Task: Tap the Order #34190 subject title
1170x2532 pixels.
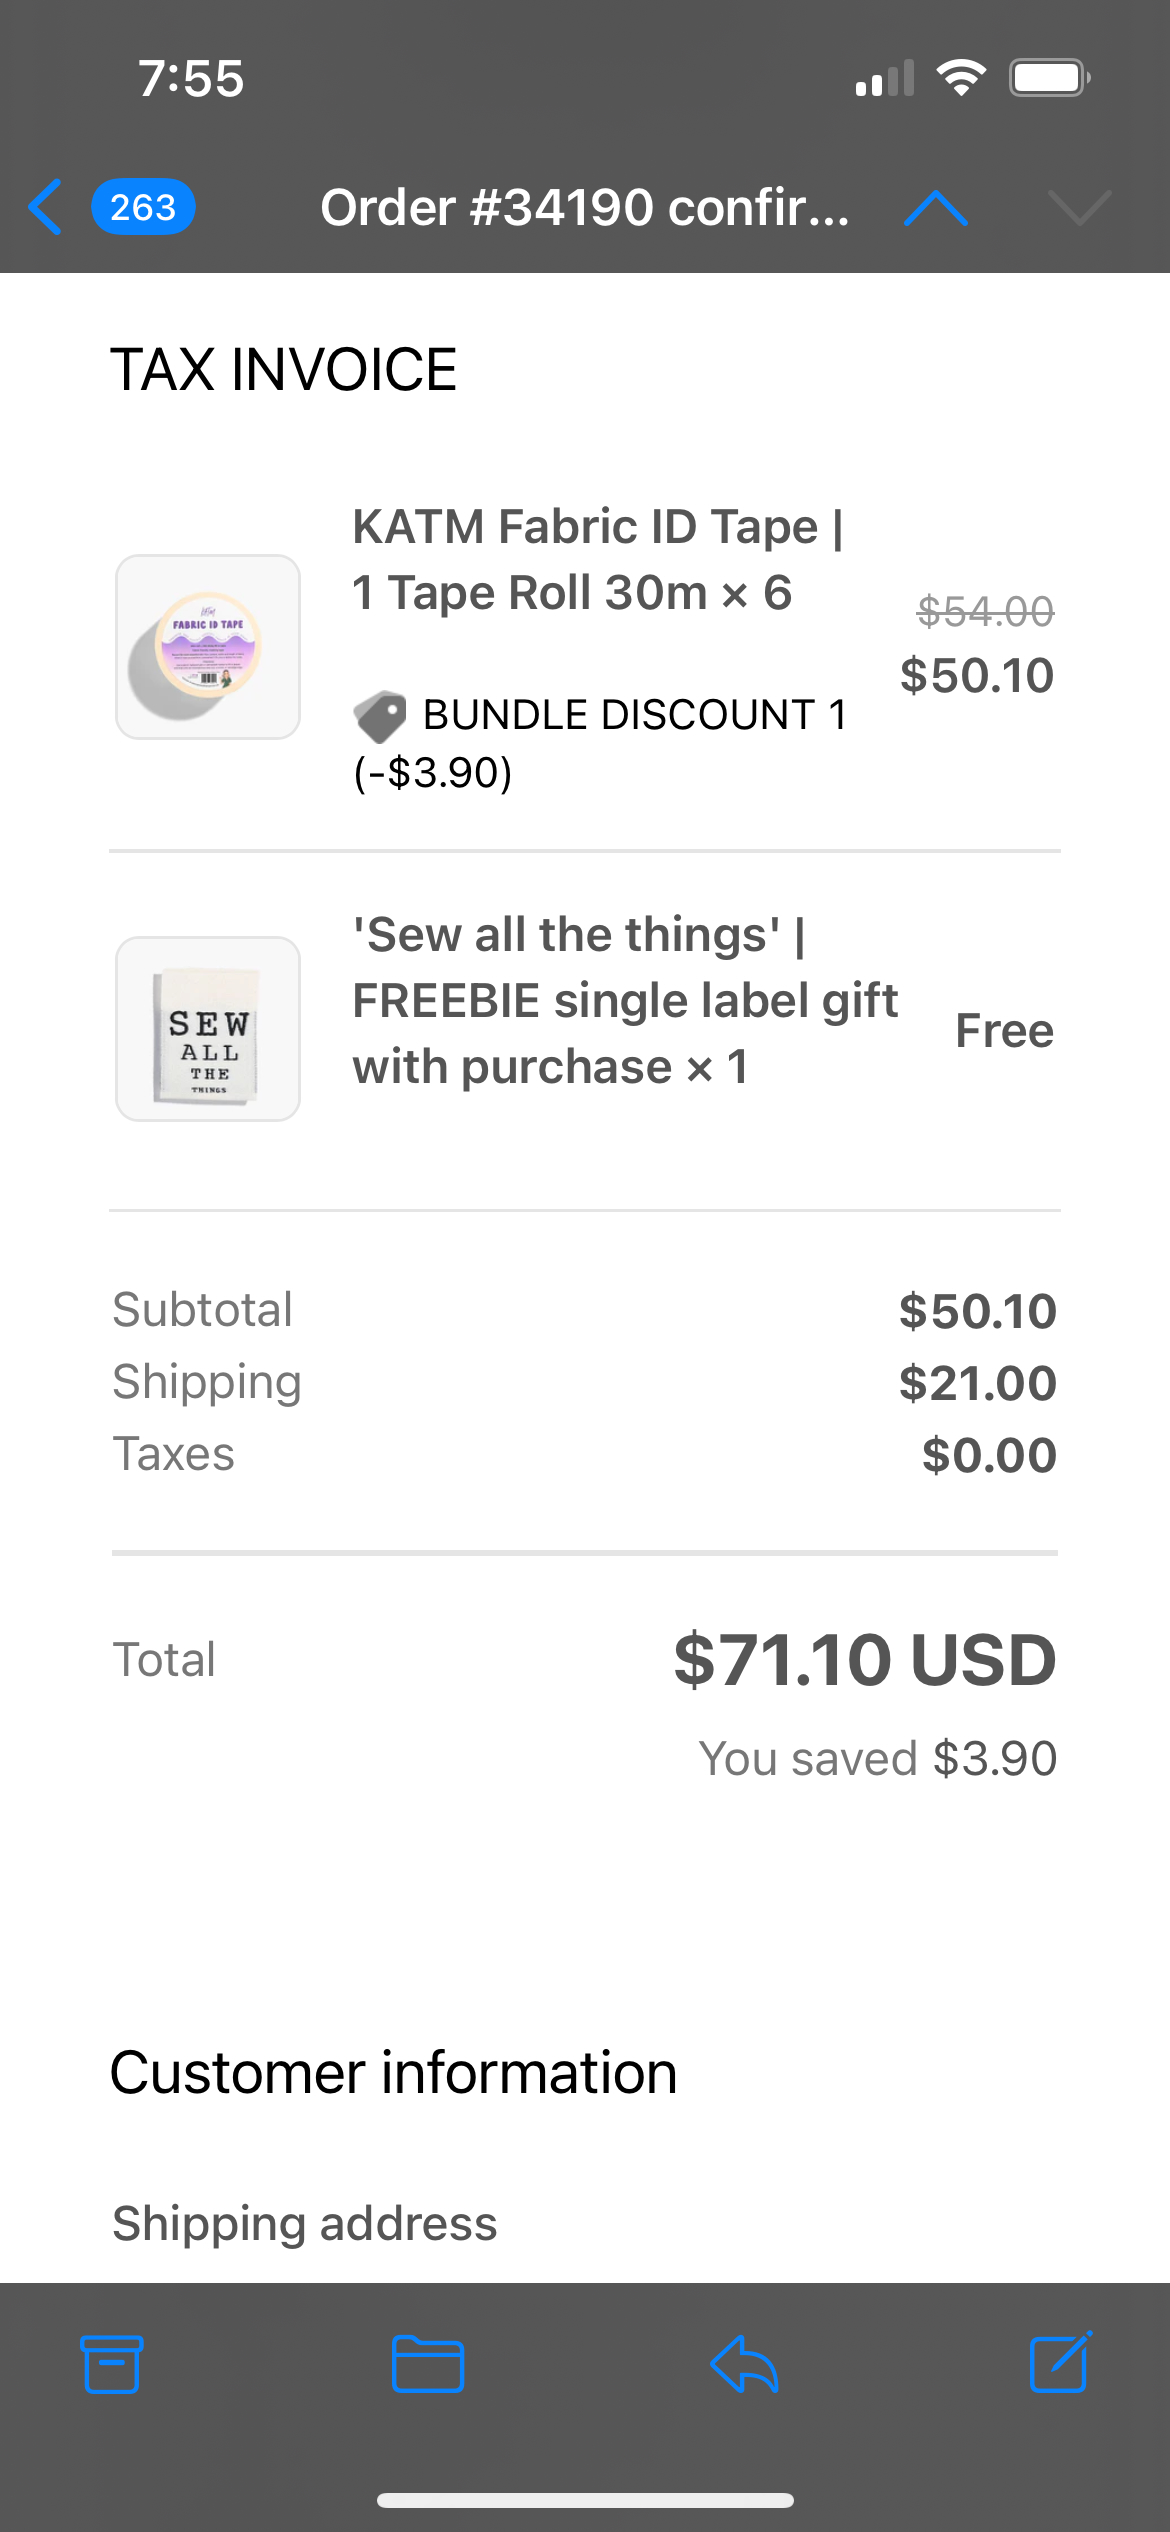Action: (x=584, y=208)
